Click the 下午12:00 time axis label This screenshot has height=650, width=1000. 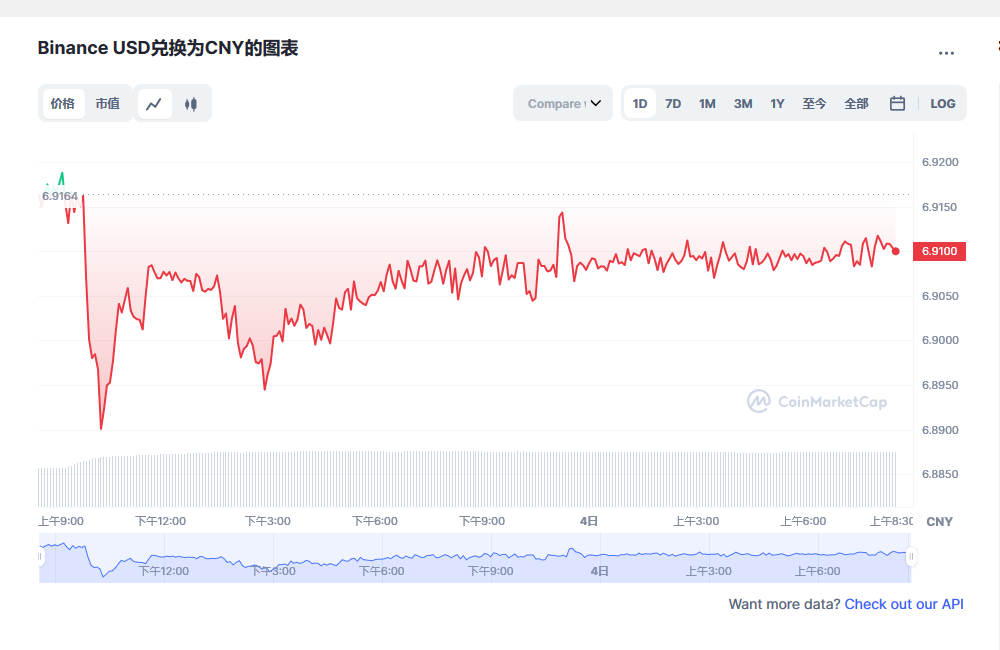point(161,521)
